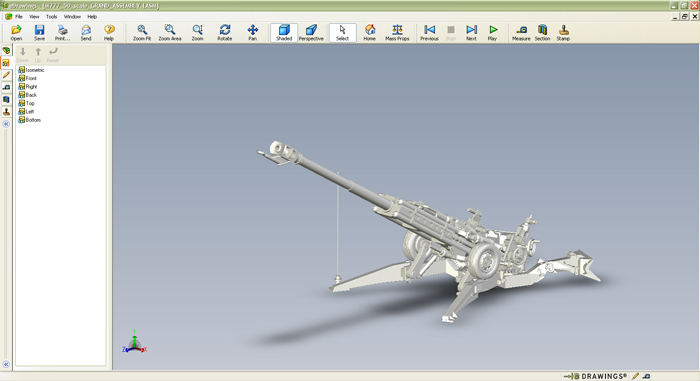Click the eDrawings document icon in menu bar

click(x=8, y=17)
